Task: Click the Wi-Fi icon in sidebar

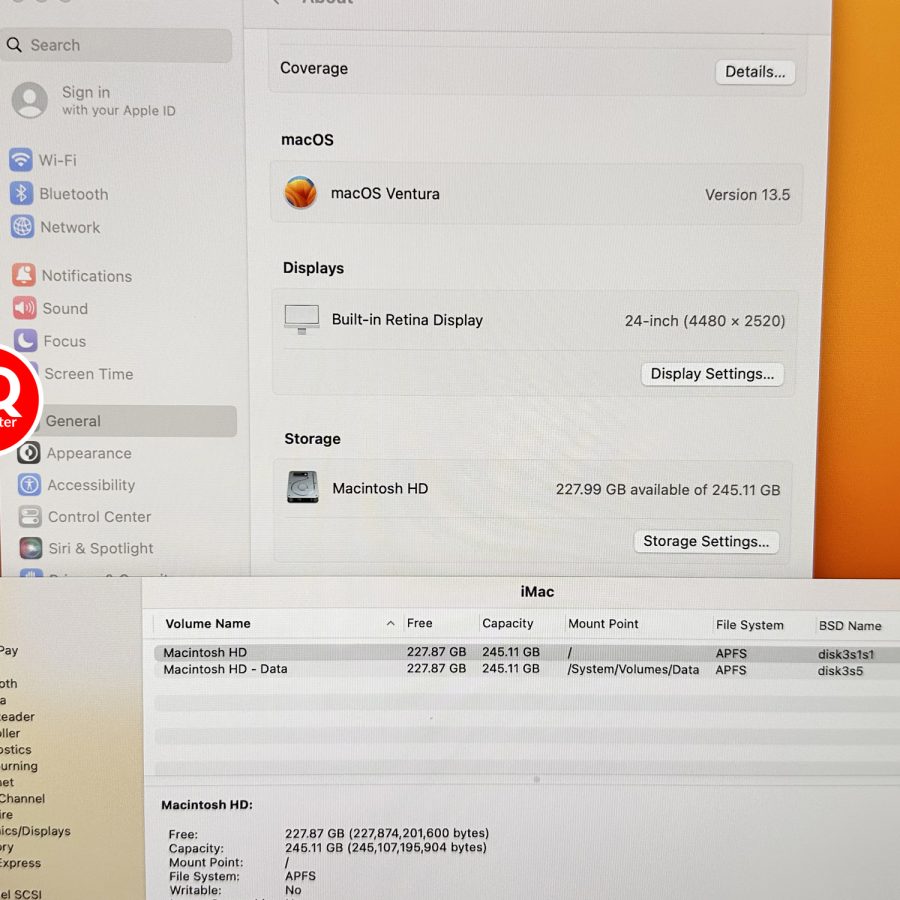Action: point(21,160)
